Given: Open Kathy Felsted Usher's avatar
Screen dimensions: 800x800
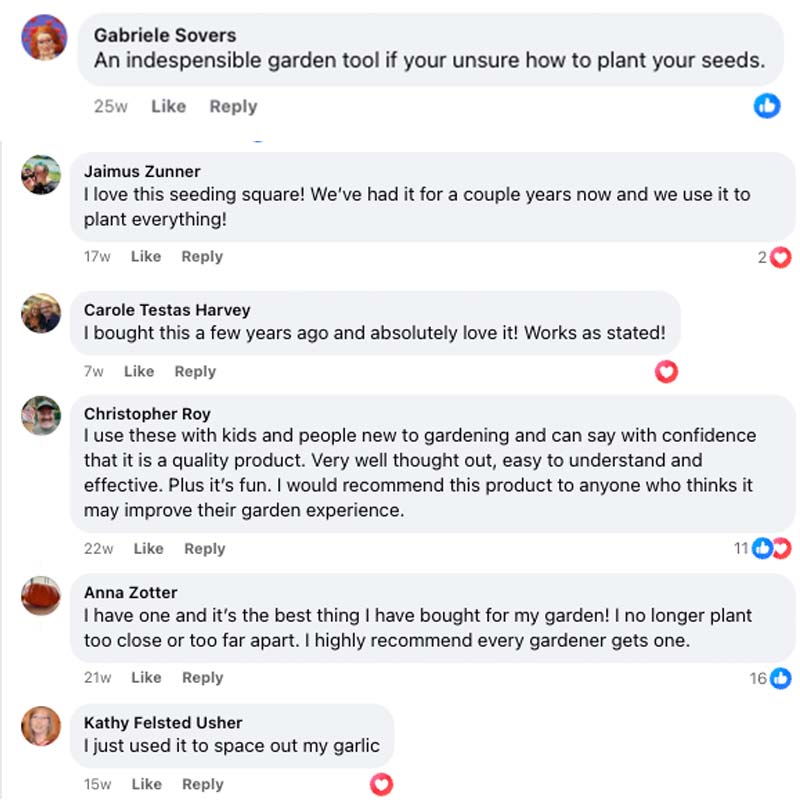Looking at the screenshot, I should pos(41,726).
